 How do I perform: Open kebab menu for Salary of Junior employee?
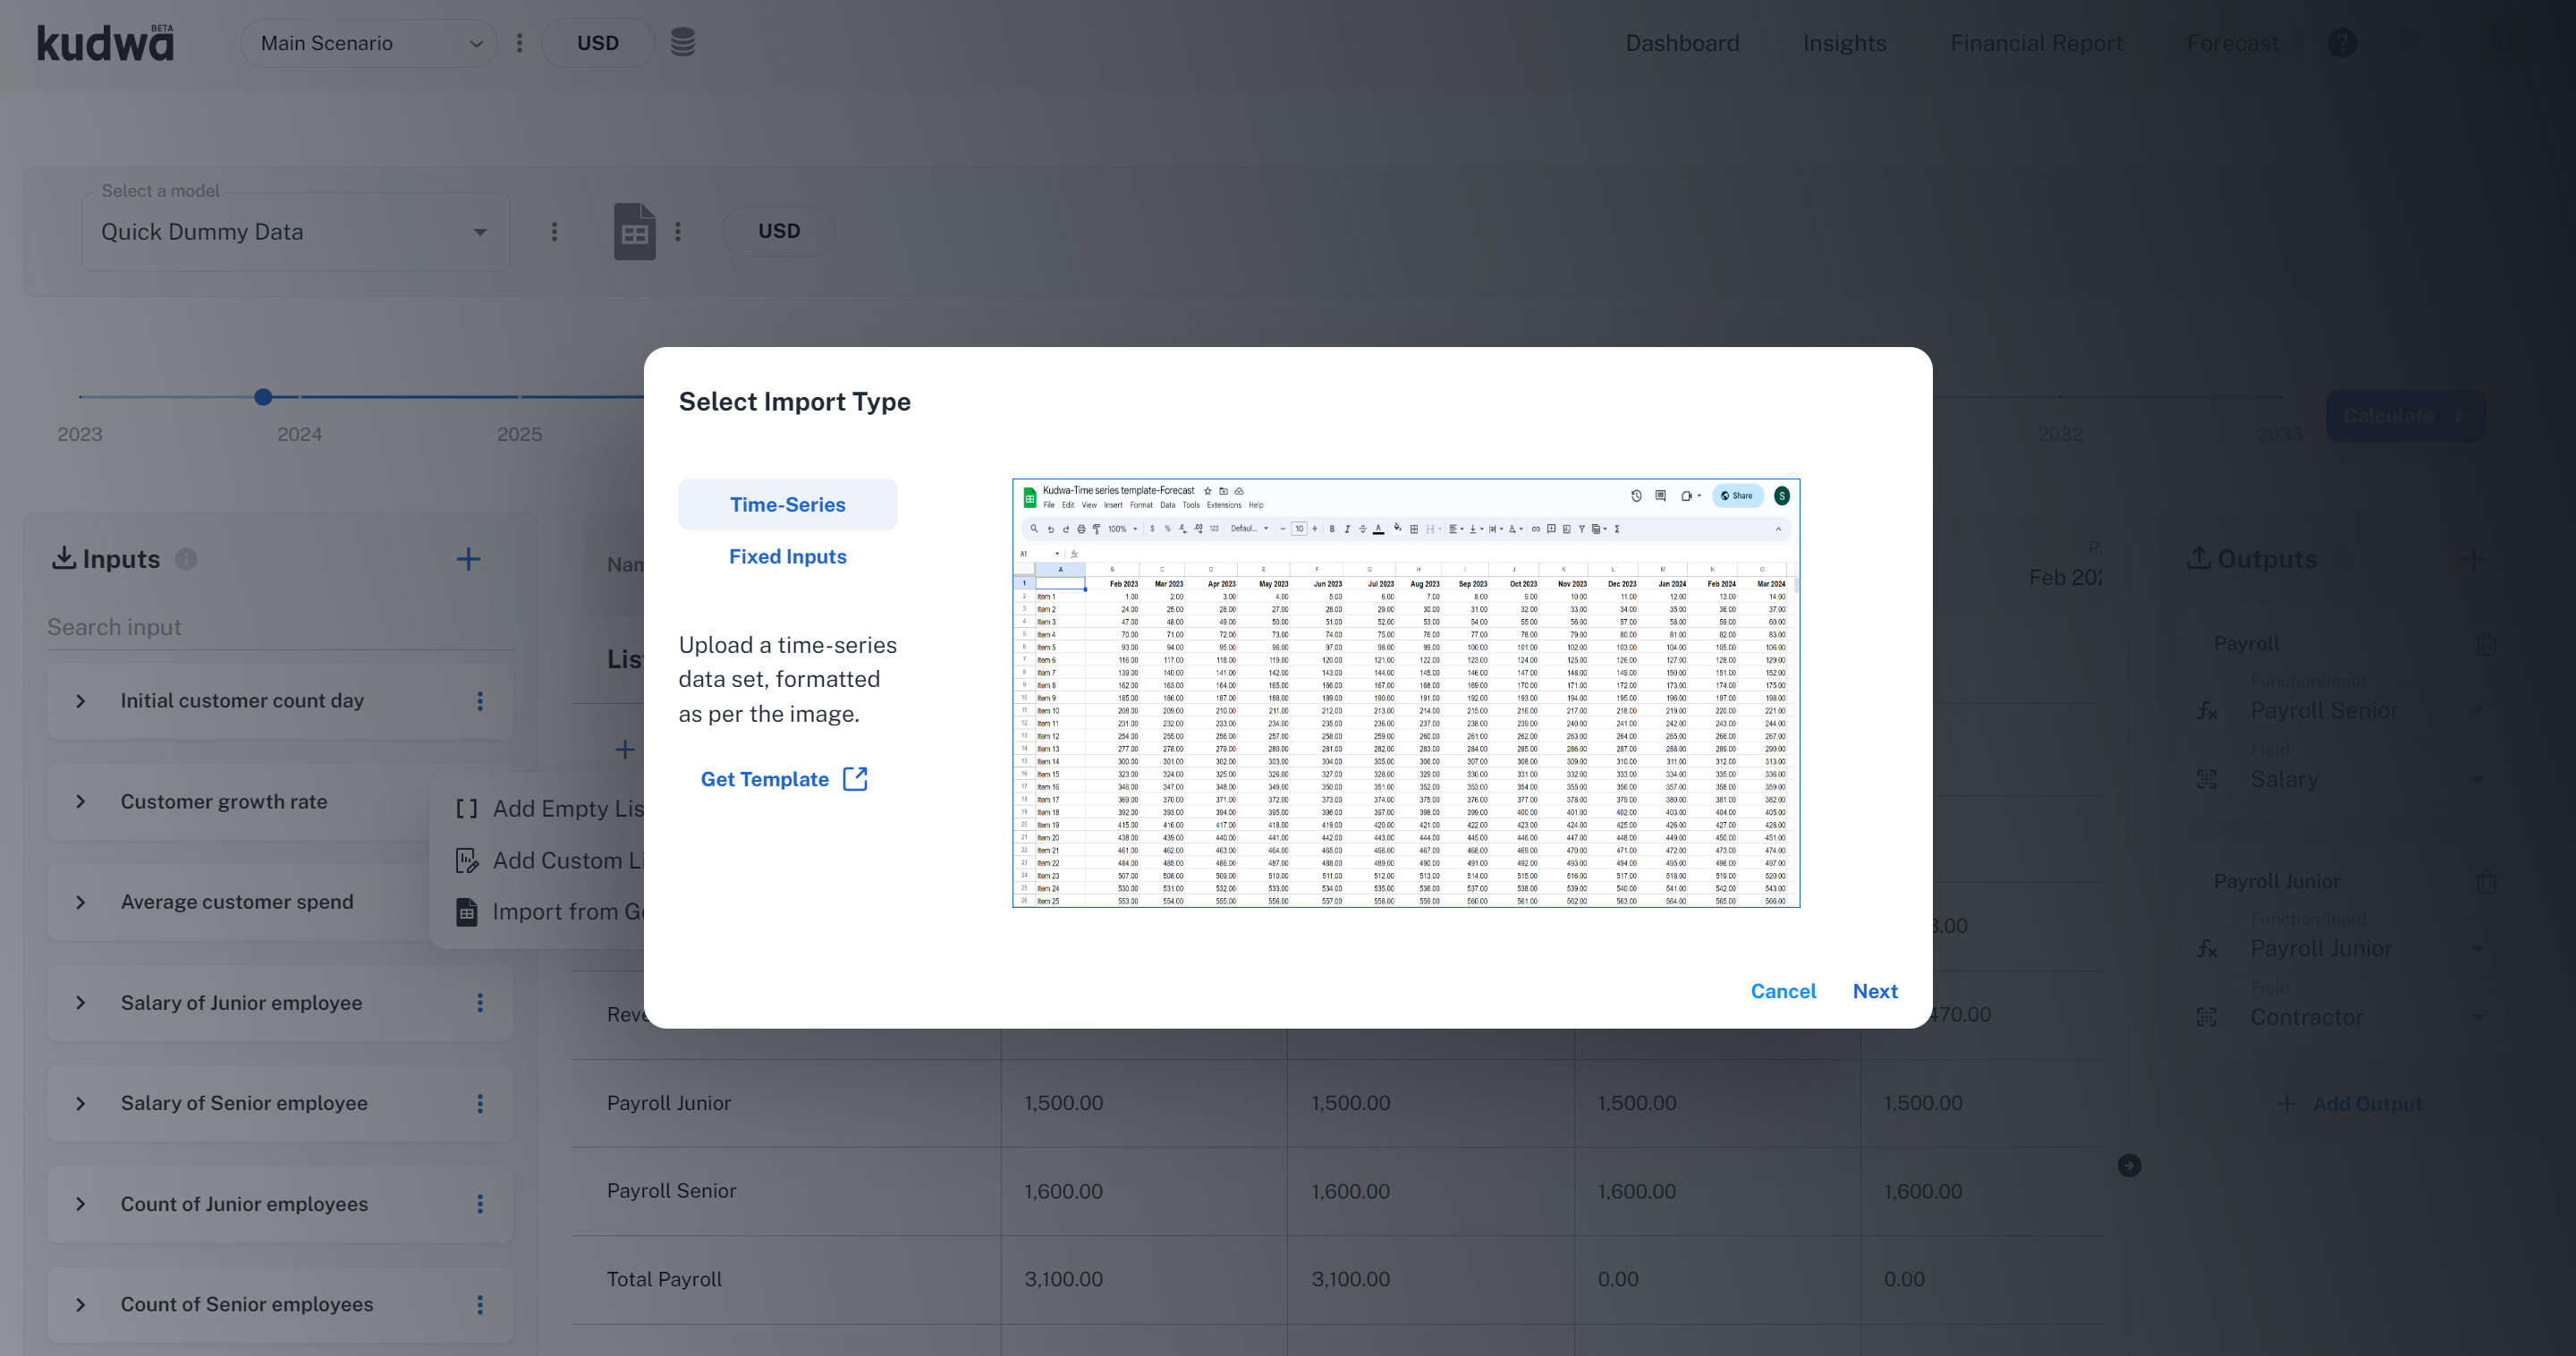click(480, 1003)
